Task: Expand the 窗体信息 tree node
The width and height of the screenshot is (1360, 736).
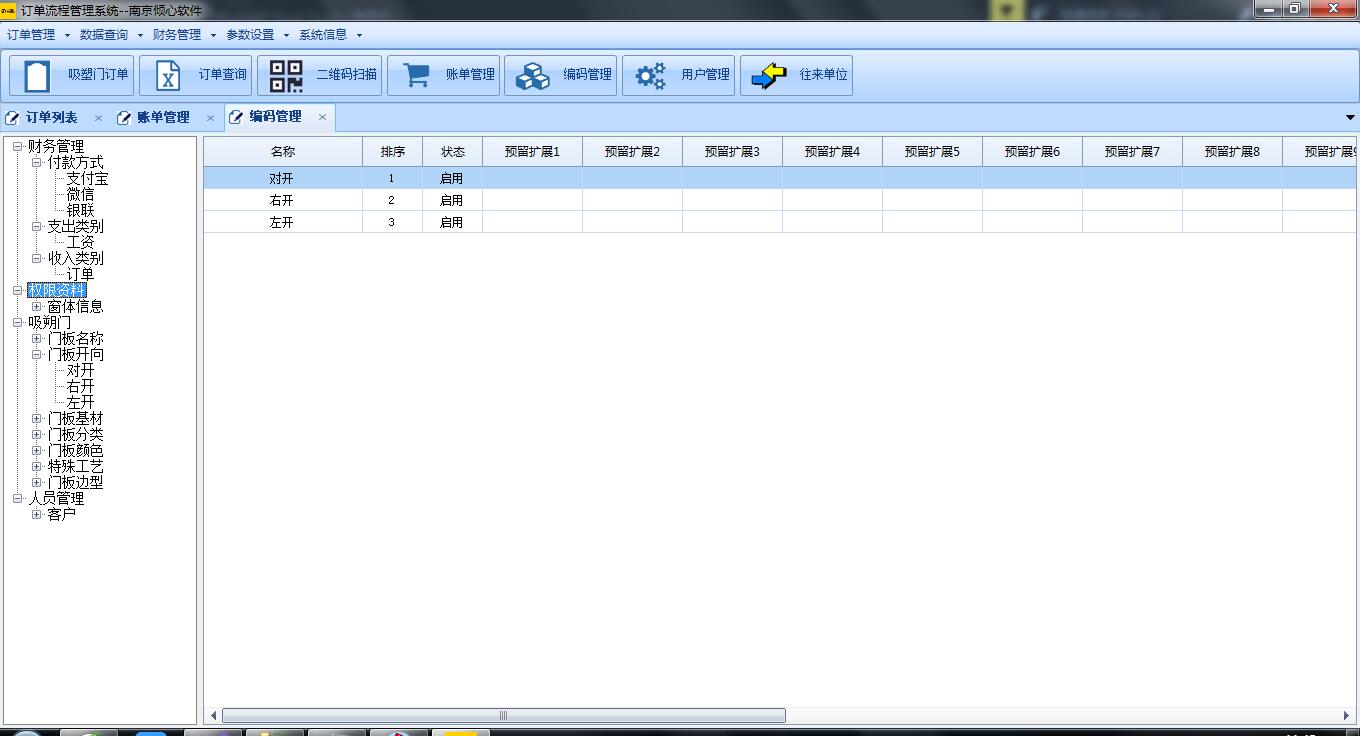Action: pyautogui.click(x=37, y=307)
